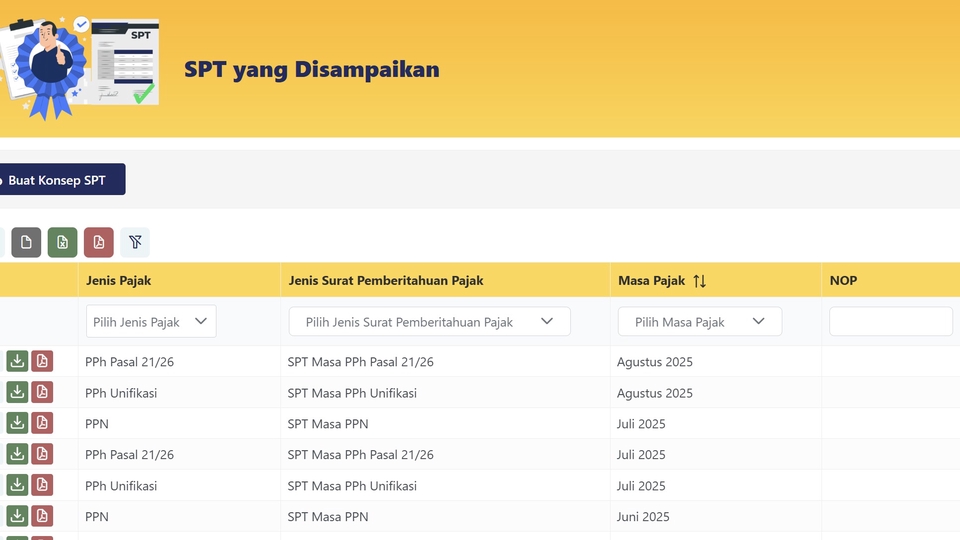Click the Jenis Pajak column header

(119, 281)
